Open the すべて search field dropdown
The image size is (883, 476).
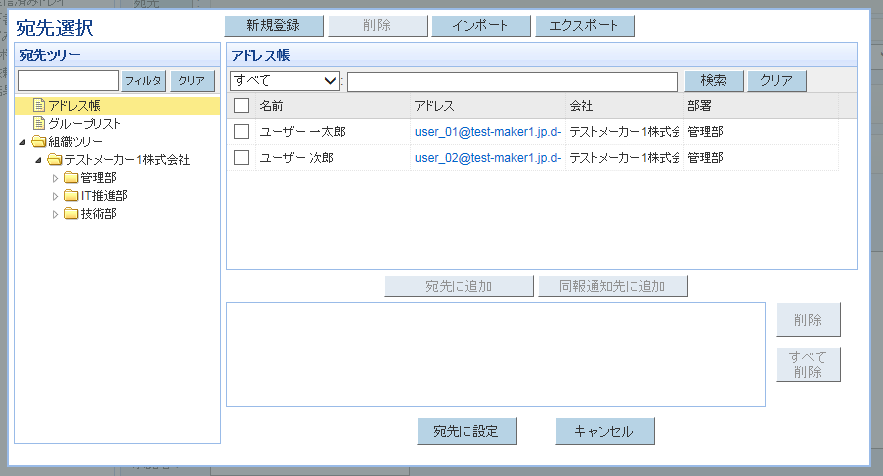(x=285, y=81)
